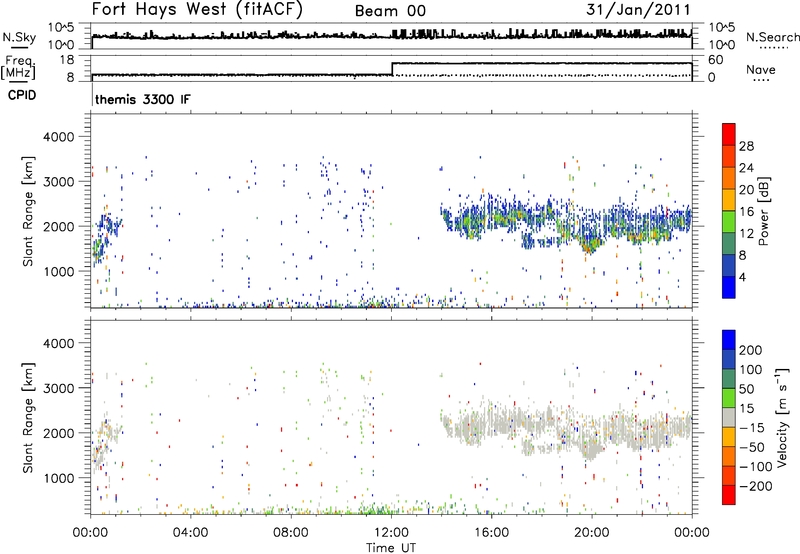This screenshot has width=800, height=554.
Task: Click the 'themis 3300 IF' text
Action: coord(143,99)
